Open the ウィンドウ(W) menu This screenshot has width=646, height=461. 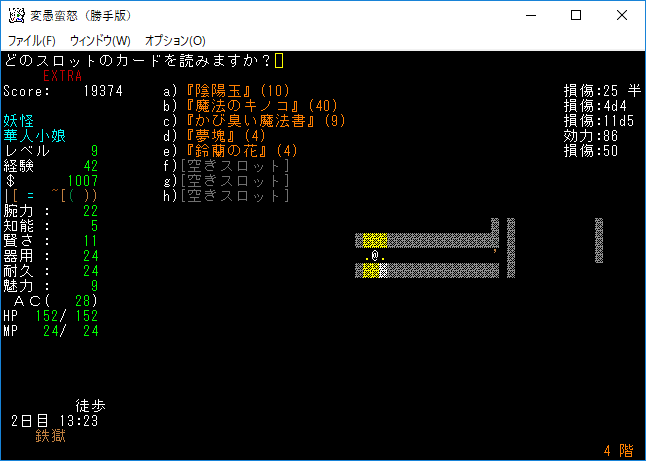pyautogui.click(x=100, y=41)
